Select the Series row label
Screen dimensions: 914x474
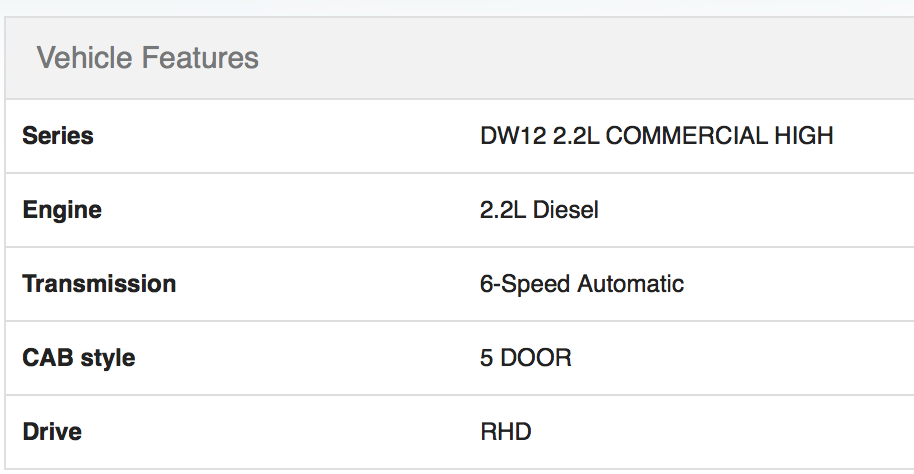click(58, 136)
